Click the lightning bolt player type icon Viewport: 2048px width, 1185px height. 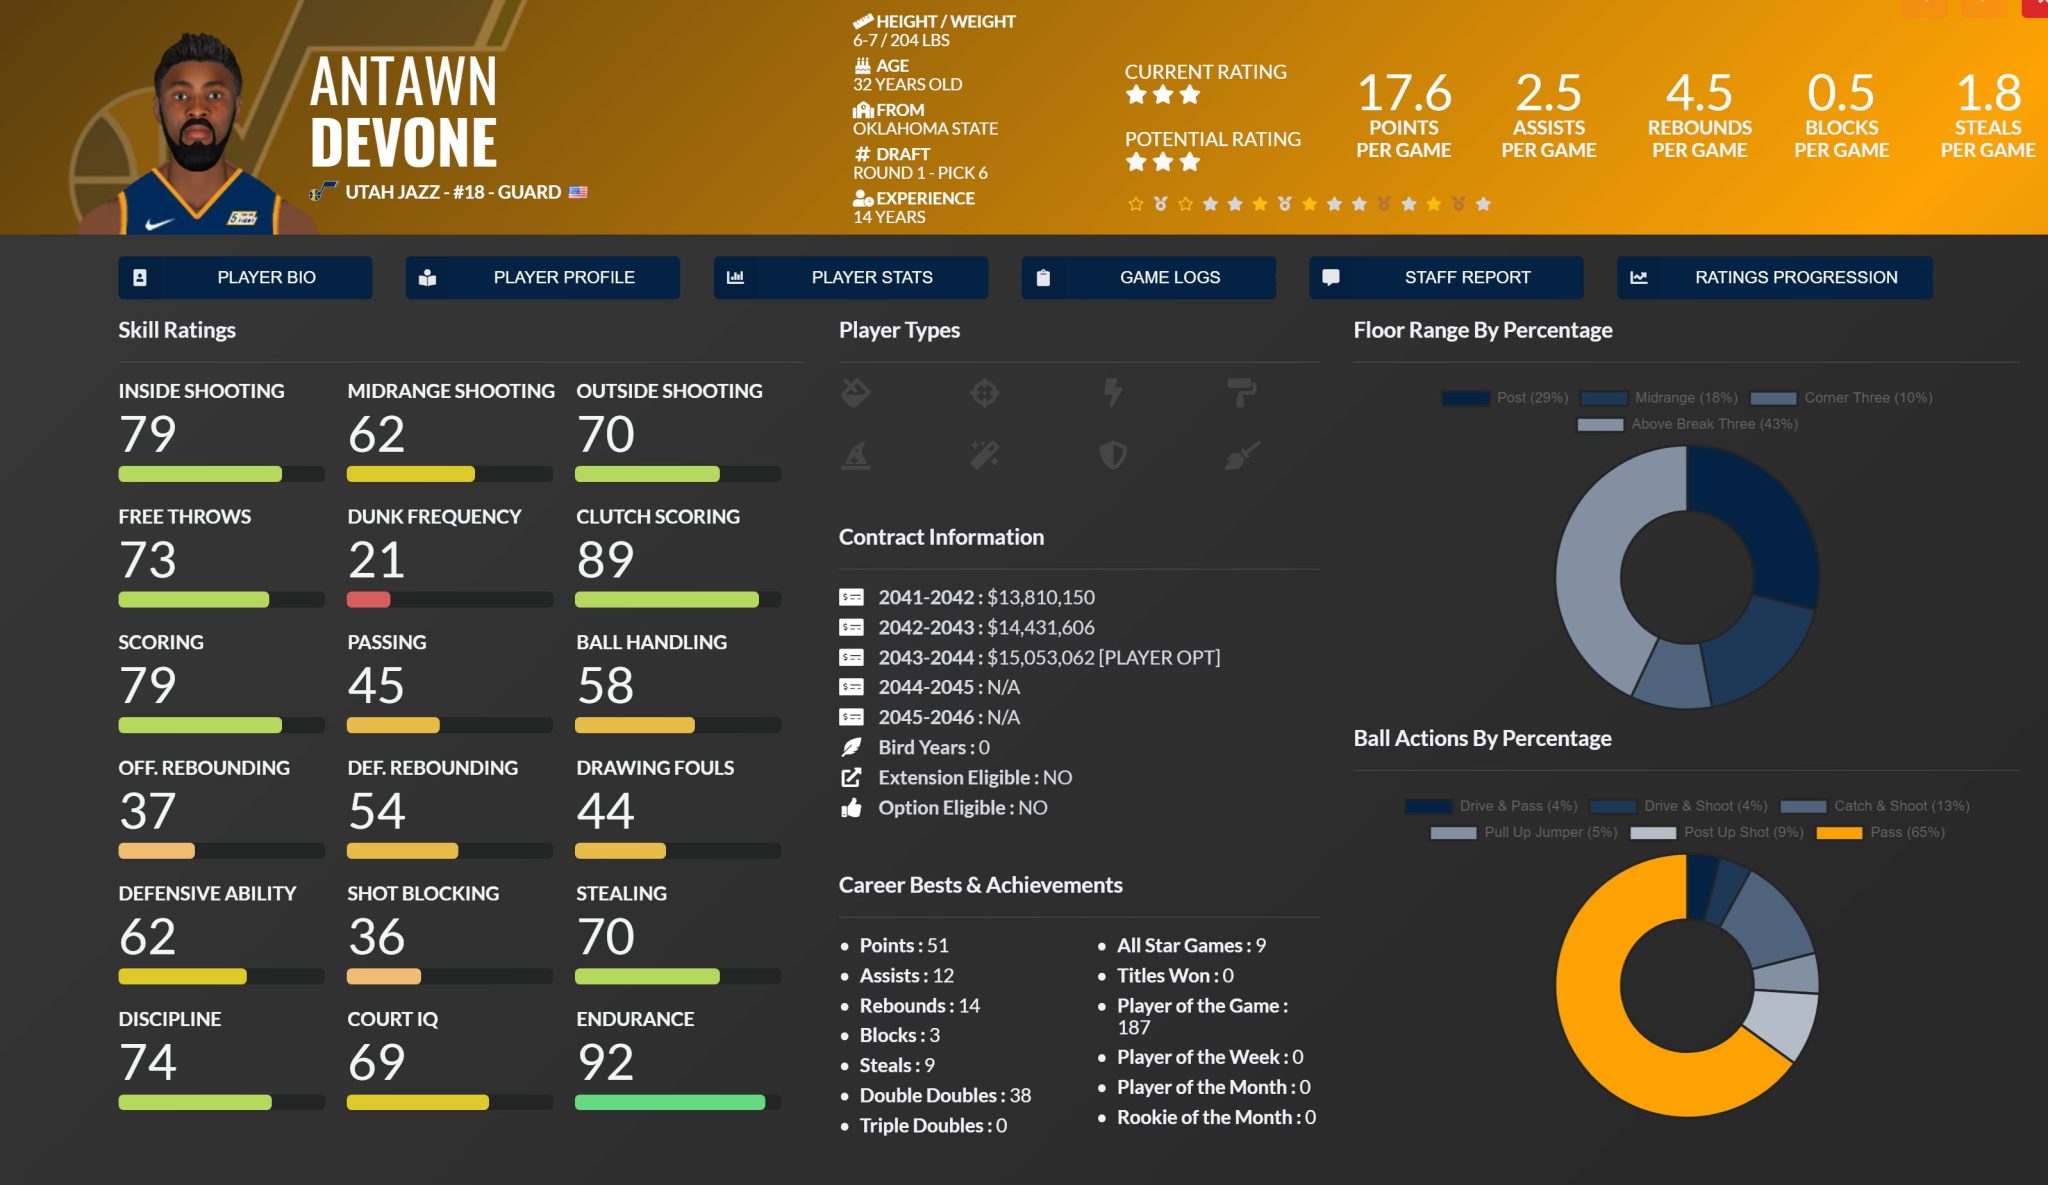tap(1112, 393)
